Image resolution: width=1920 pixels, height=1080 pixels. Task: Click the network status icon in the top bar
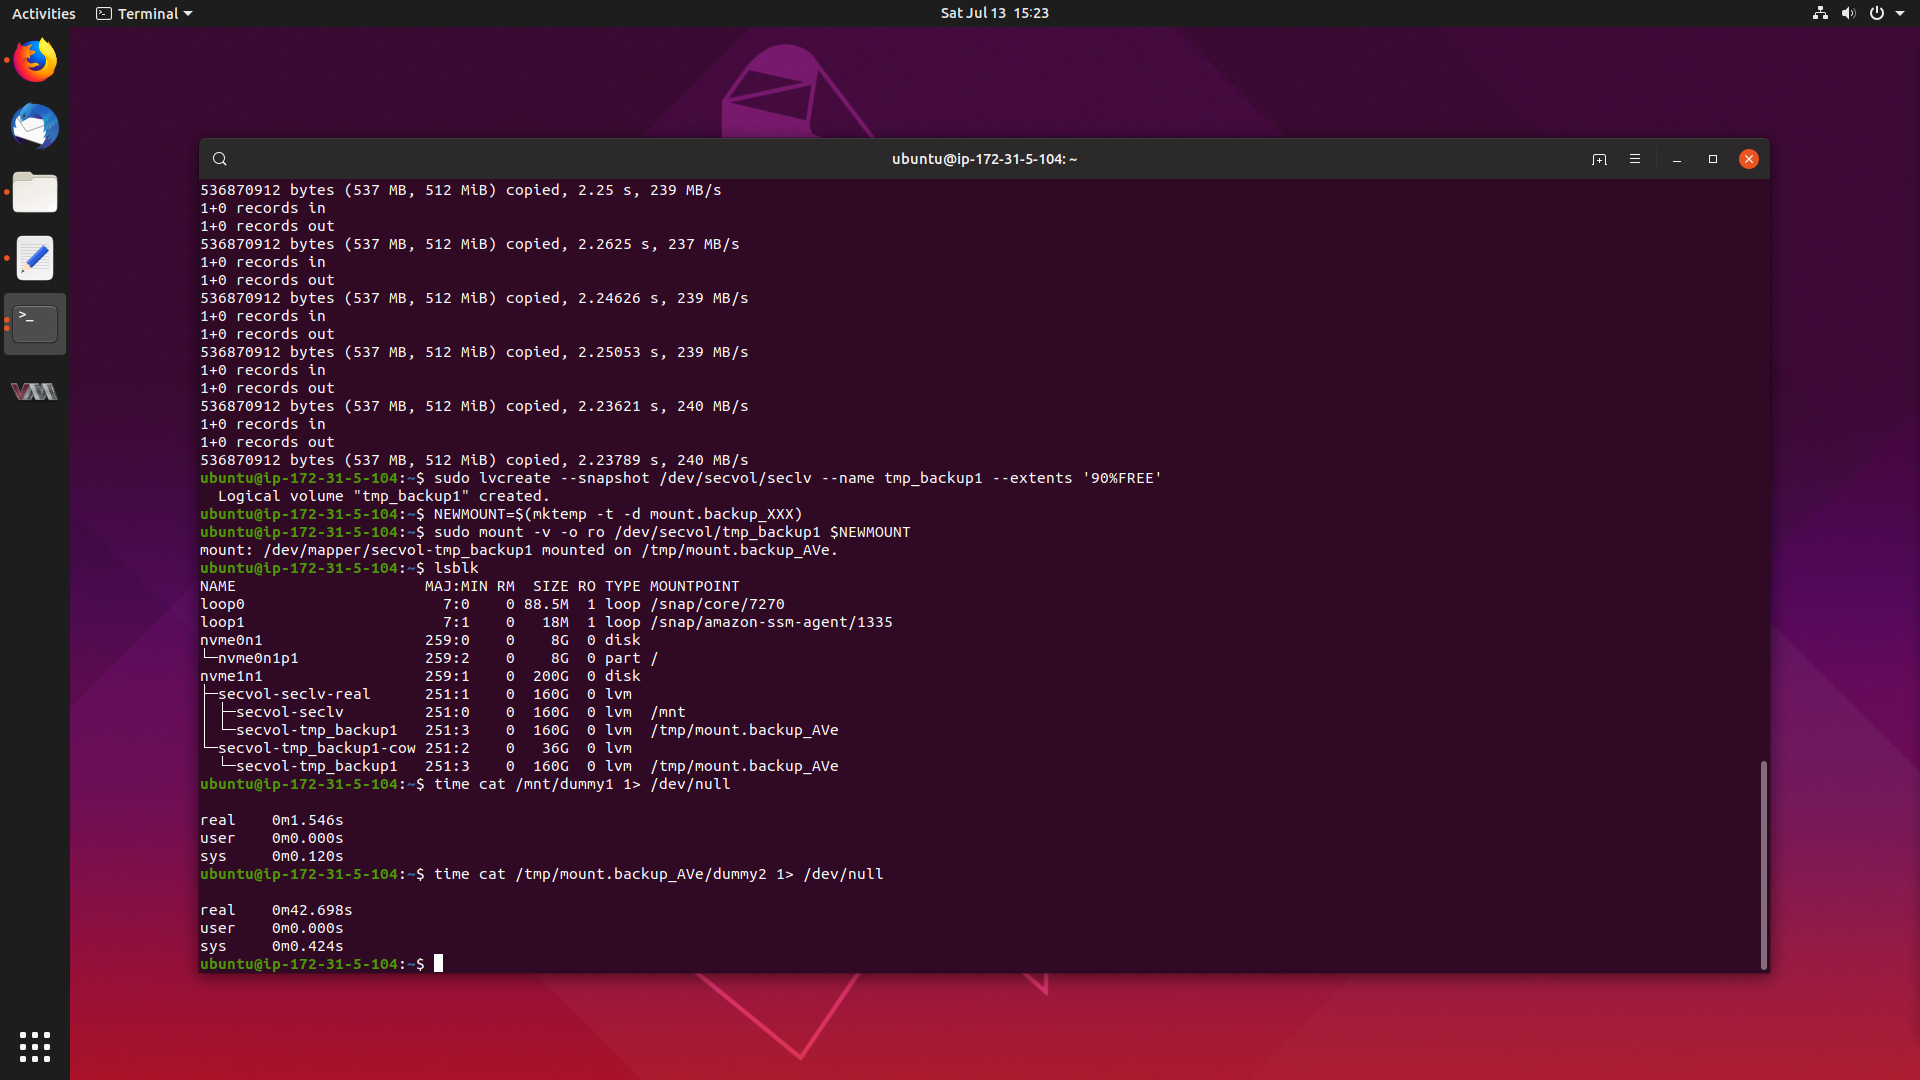tap(1818, 13)
